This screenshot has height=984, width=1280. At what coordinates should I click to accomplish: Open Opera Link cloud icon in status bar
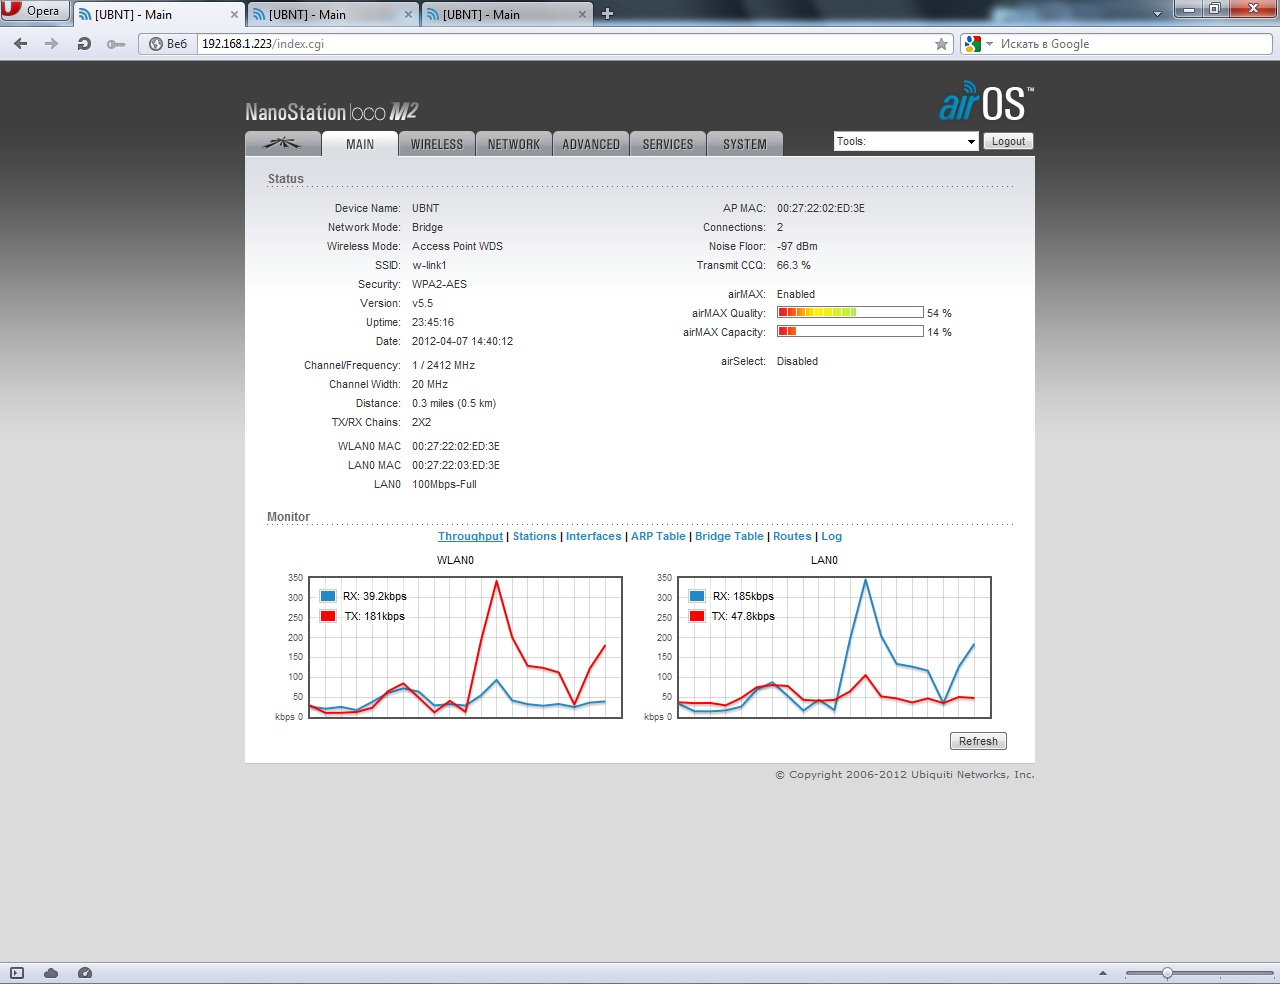tap(51, 973)
